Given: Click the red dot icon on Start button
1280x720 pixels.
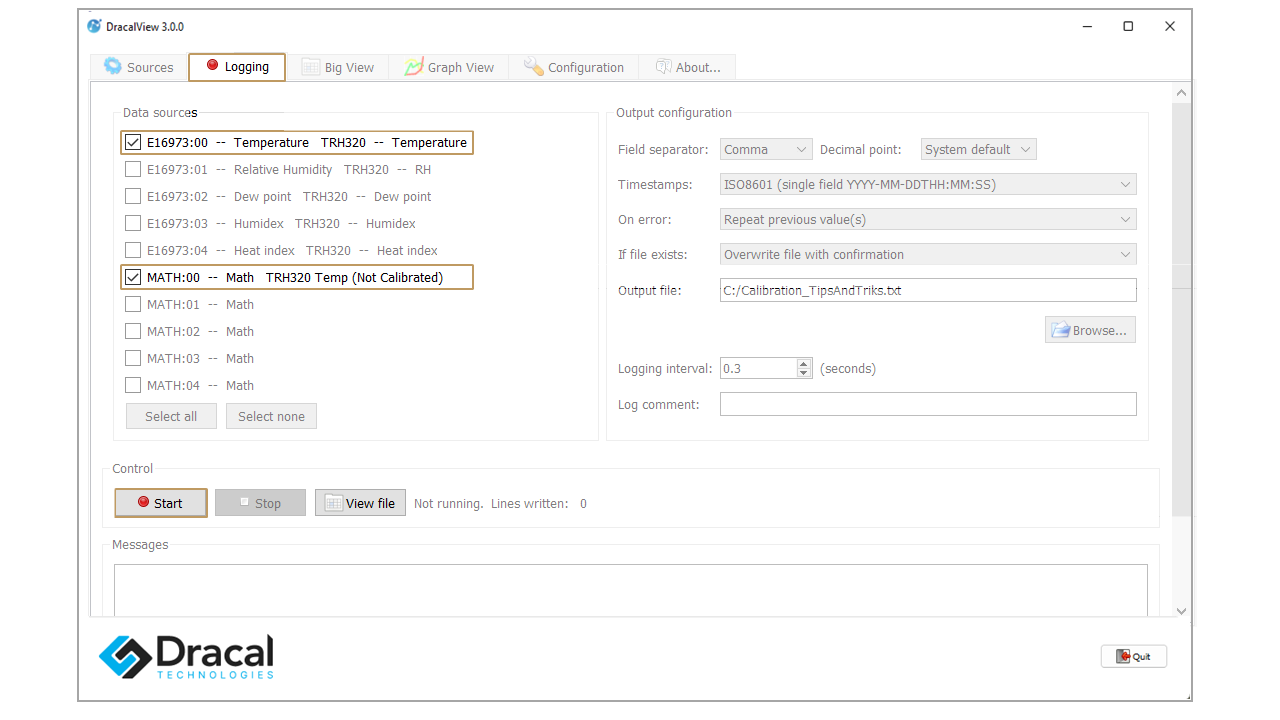Looking at the screenshot, I should (143, 502).
